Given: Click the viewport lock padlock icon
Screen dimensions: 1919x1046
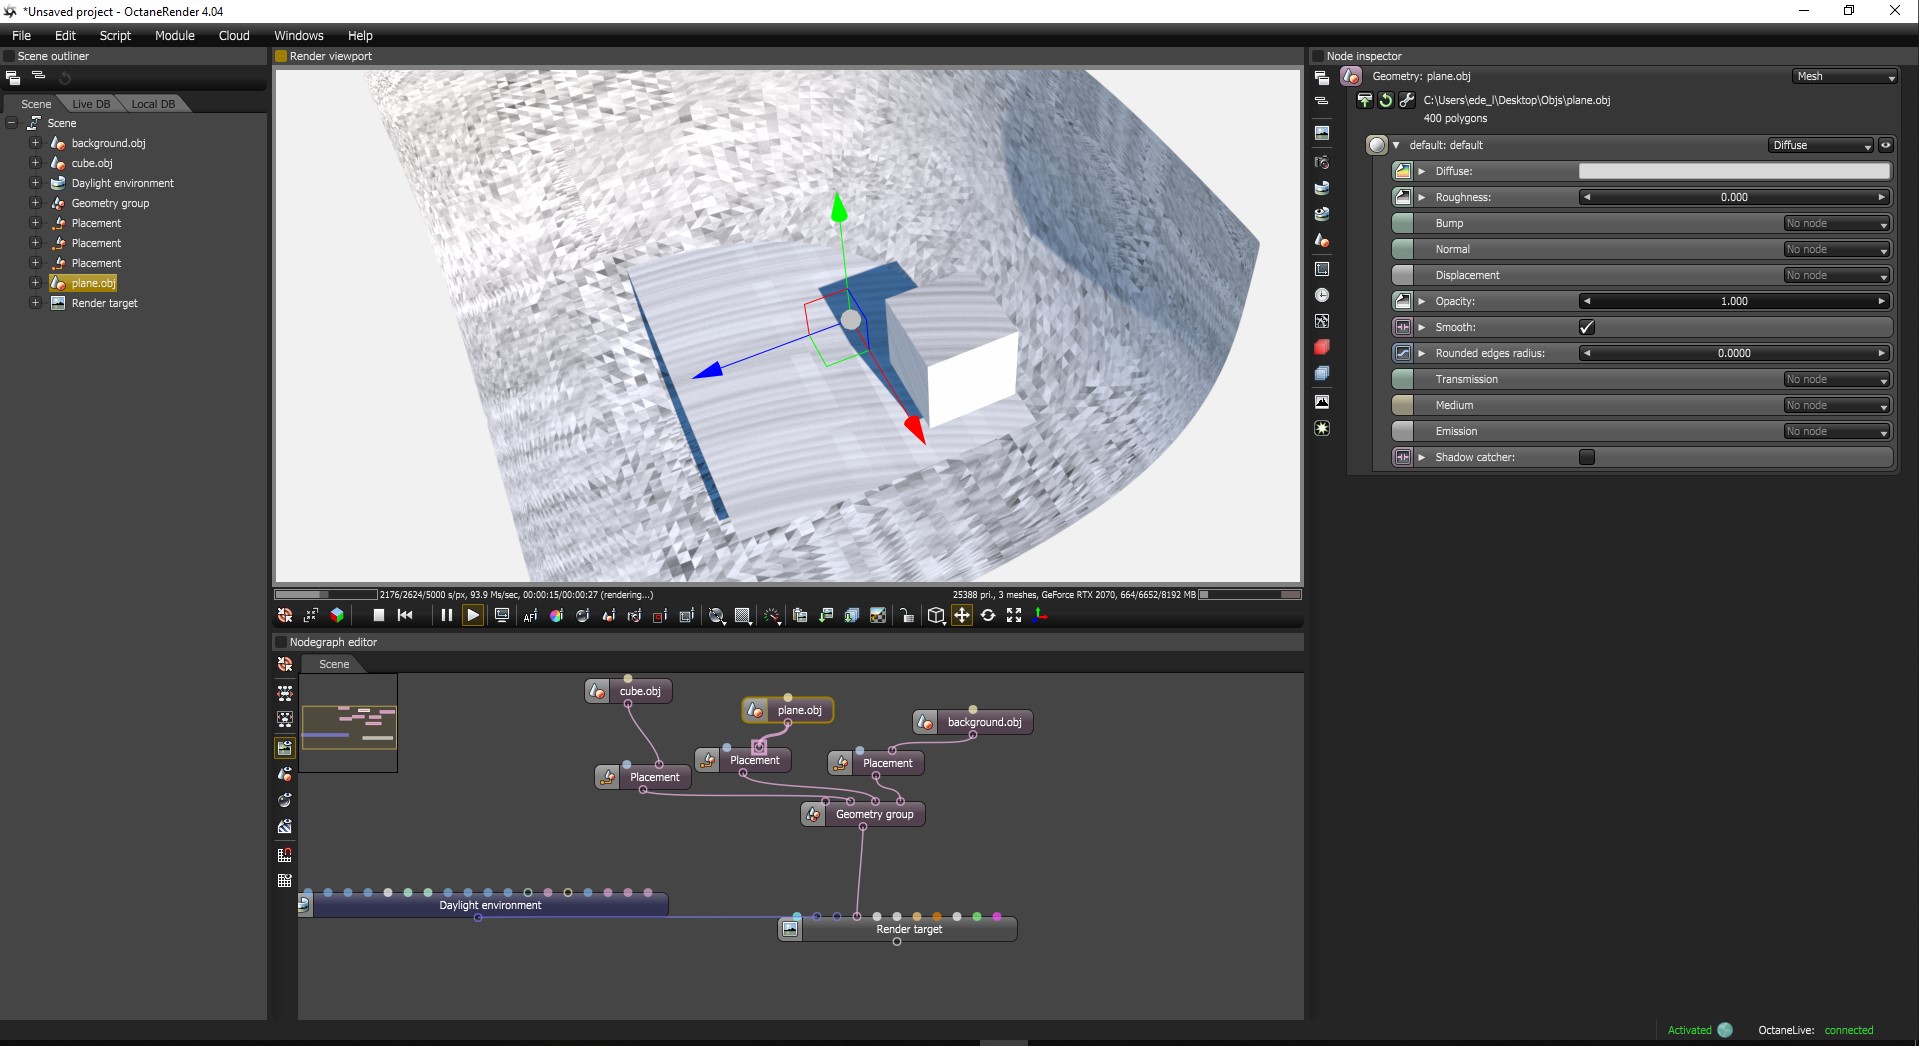Looking at the screenshot, I should tap(907, 616).
